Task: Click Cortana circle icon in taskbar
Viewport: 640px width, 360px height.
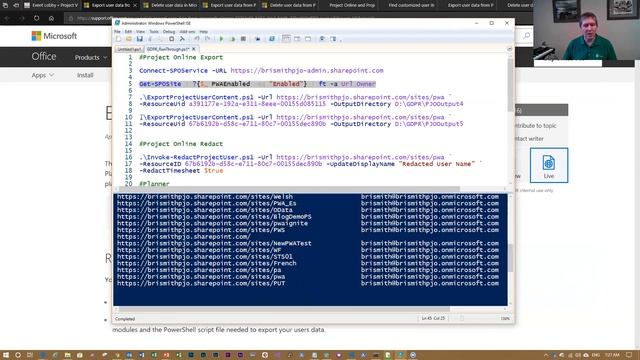Action: [18, 355]
